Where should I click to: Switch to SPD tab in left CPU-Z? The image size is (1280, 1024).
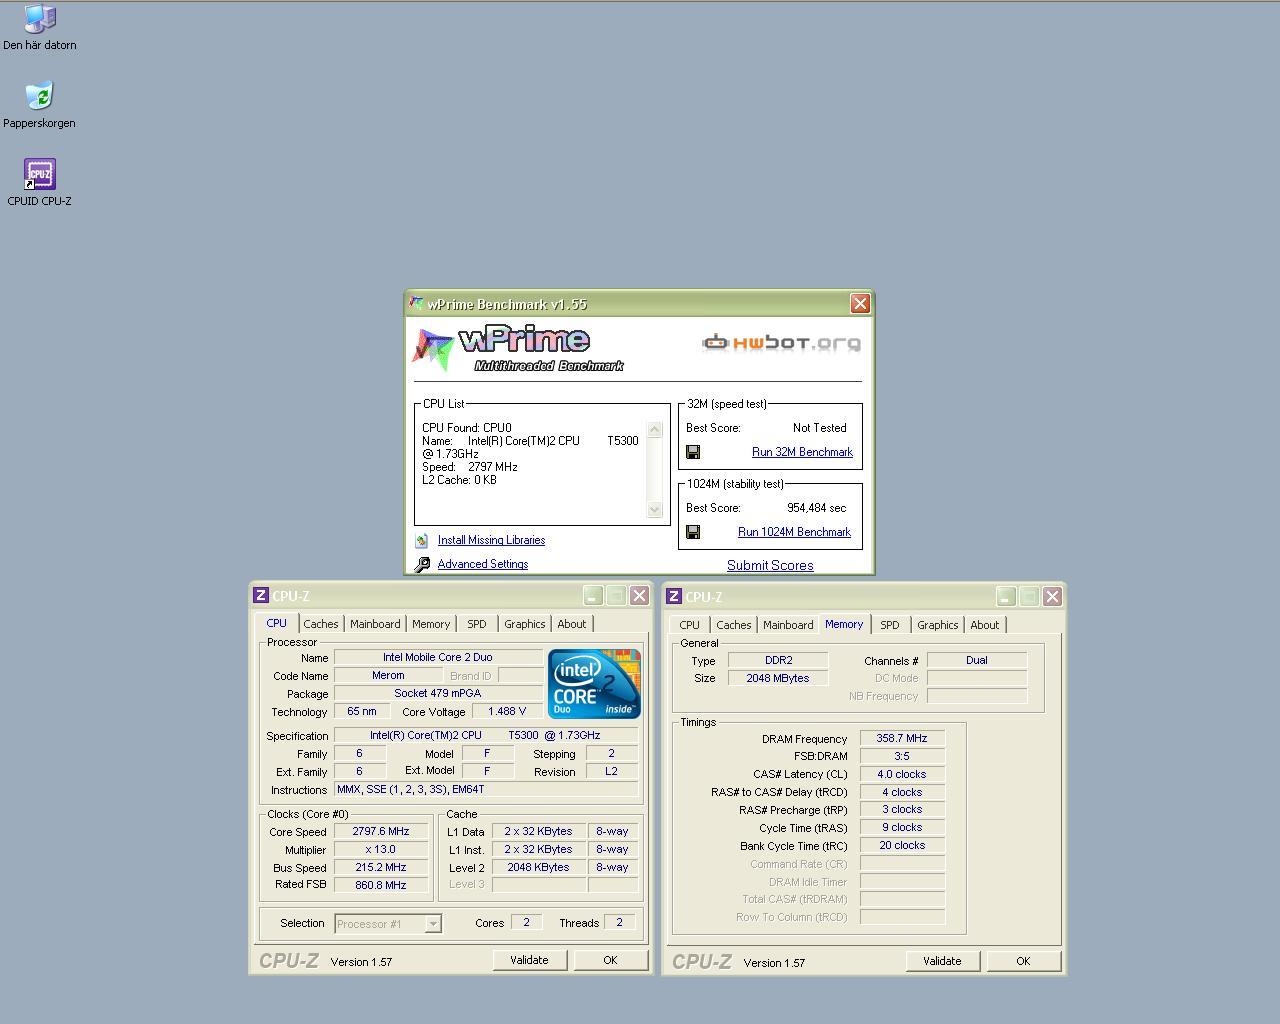tap(477, 624)
